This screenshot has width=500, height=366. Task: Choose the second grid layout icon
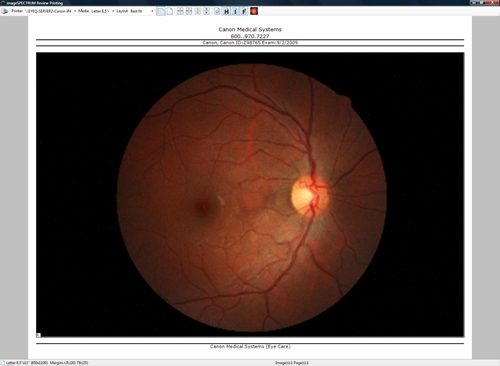pos(189,11)
